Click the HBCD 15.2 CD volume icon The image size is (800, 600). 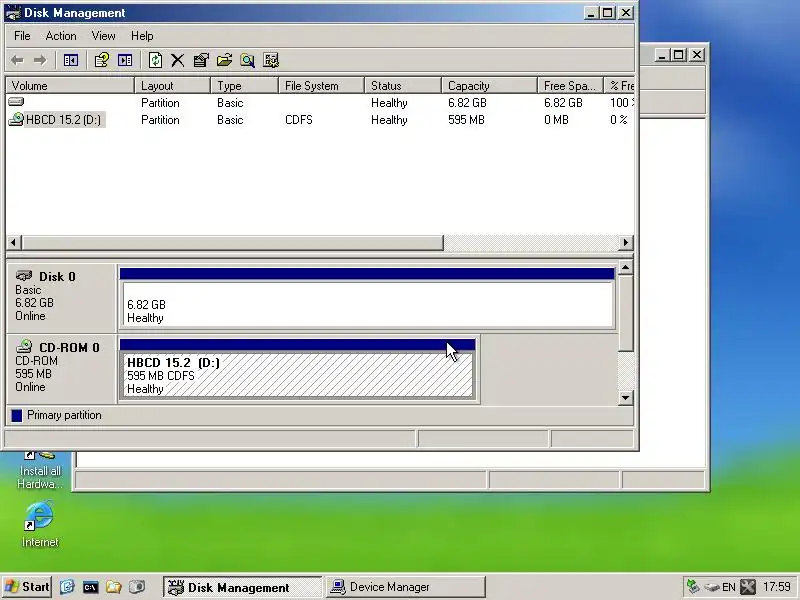[x=16, y=119]
